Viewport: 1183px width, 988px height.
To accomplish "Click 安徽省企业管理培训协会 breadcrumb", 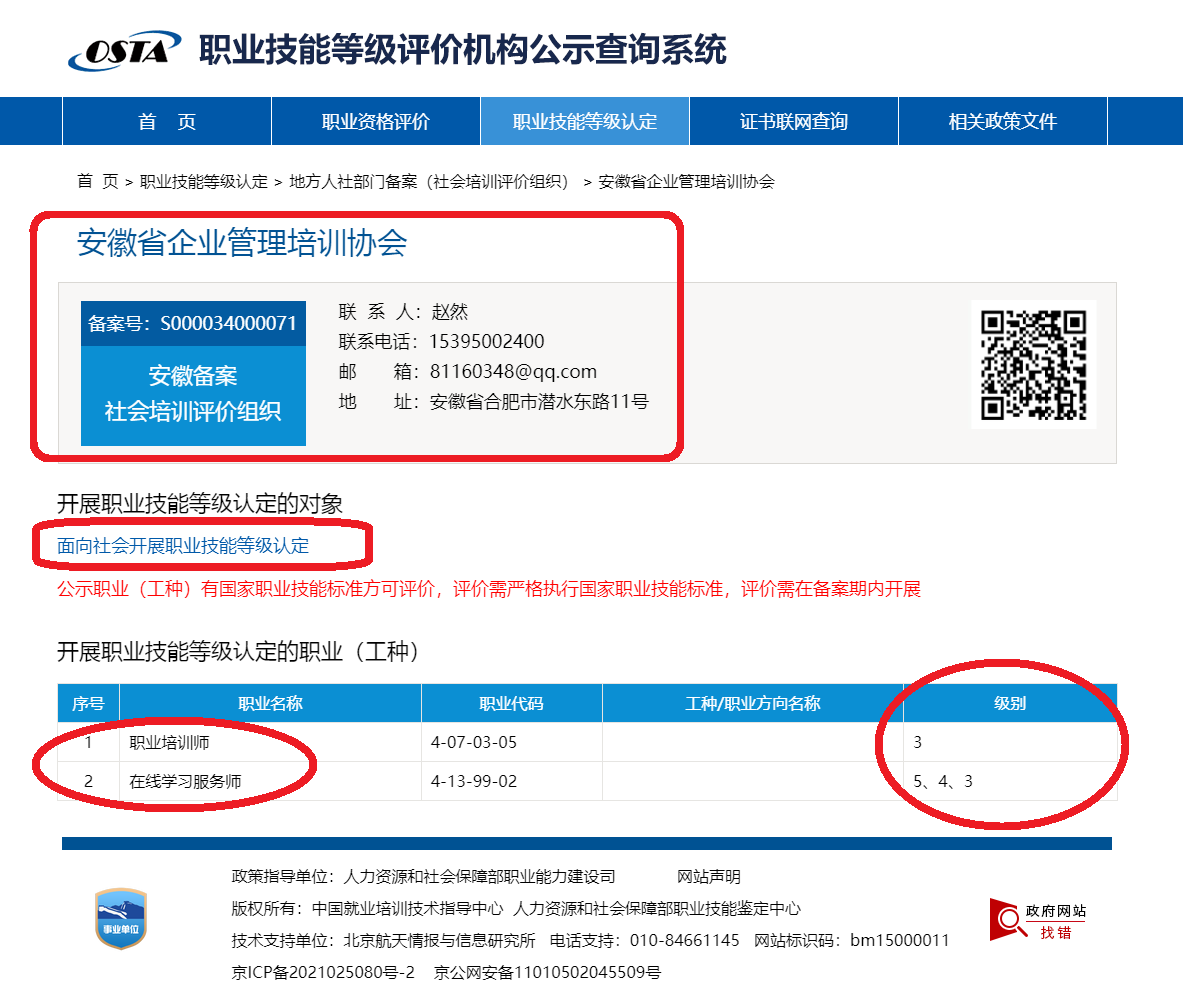I will (x=687, y=182).
